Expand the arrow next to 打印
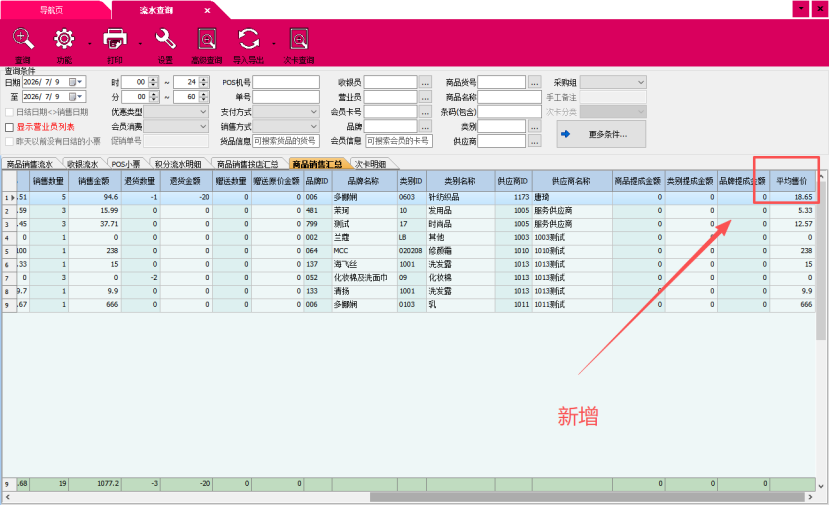 140,44
